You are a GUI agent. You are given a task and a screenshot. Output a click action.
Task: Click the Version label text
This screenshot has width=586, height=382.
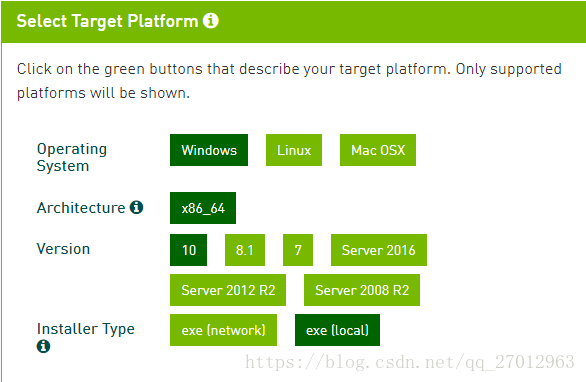(63, 249)
